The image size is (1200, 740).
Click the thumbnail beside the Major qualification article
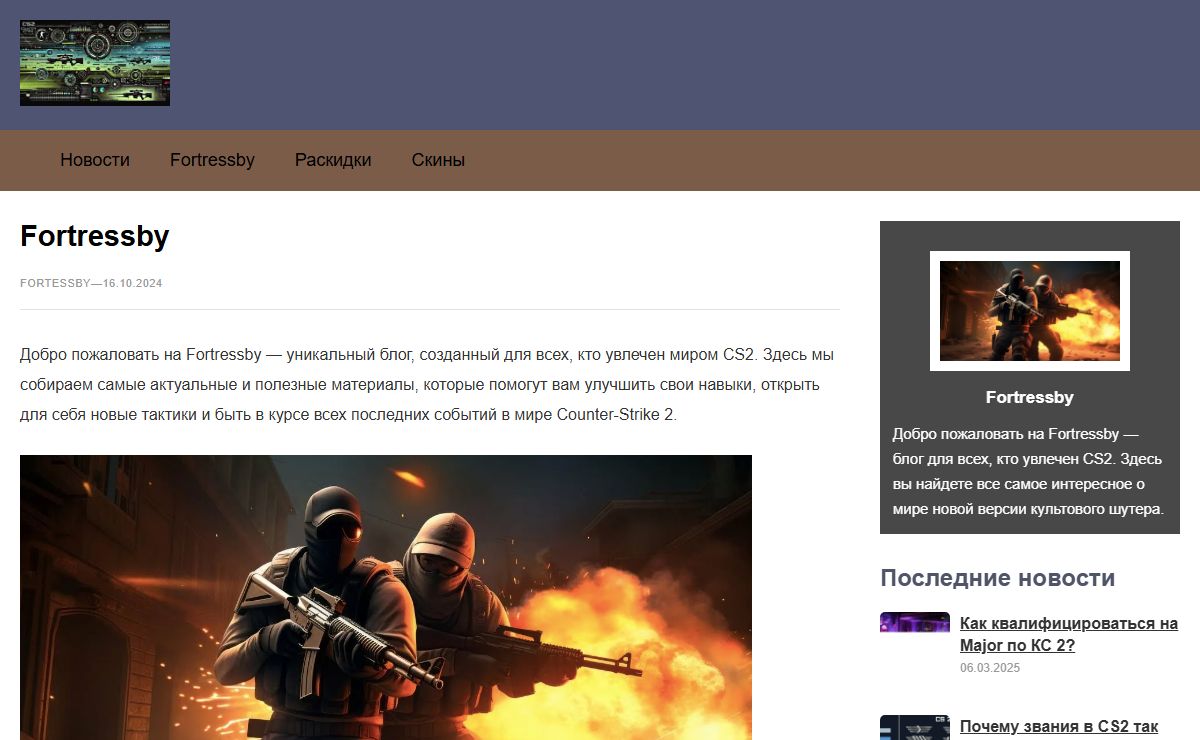coord(915,622)
